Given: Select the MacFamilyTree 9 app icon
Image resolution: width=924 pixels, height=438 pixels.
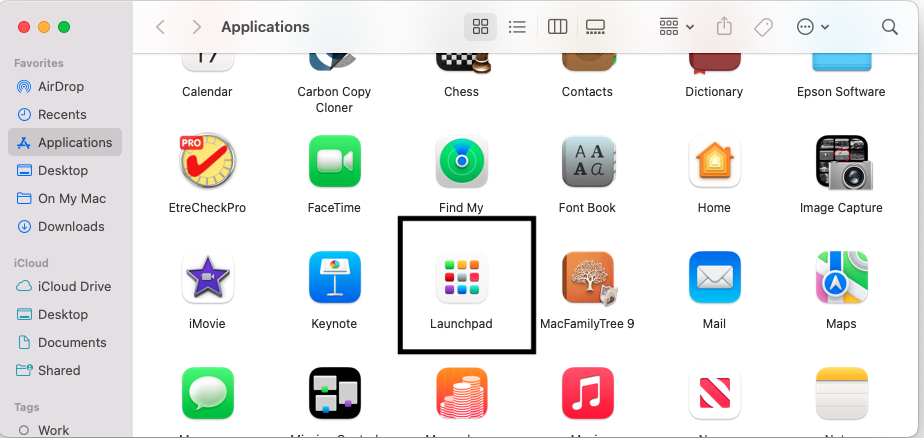Looking at the screenshot, I should point(589,278).
